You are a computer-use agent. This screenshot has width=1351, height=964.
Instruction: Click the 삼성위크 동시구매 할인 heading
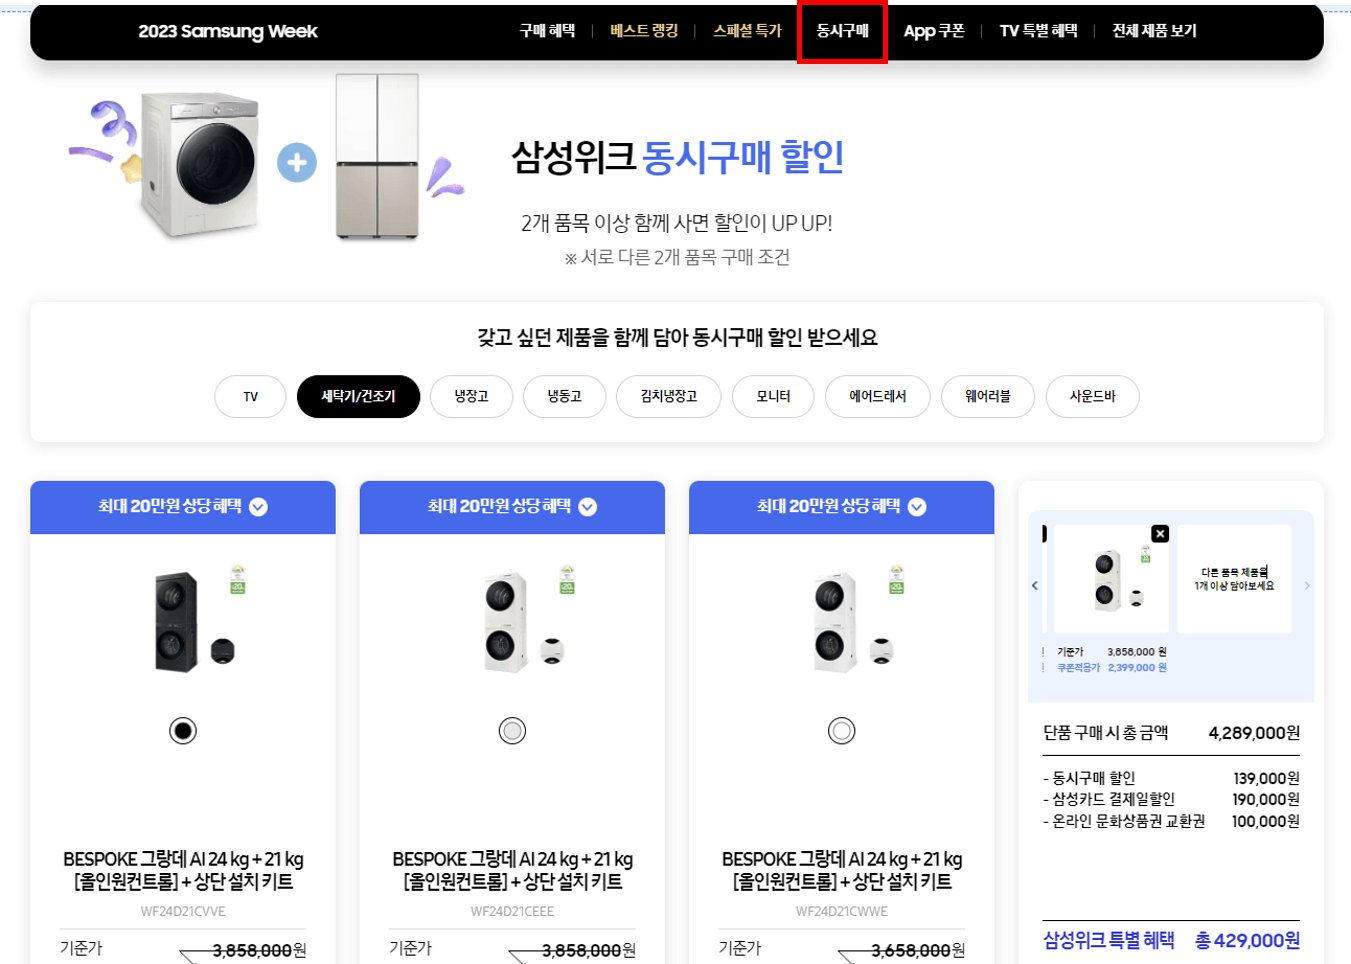tap(677, 157)
